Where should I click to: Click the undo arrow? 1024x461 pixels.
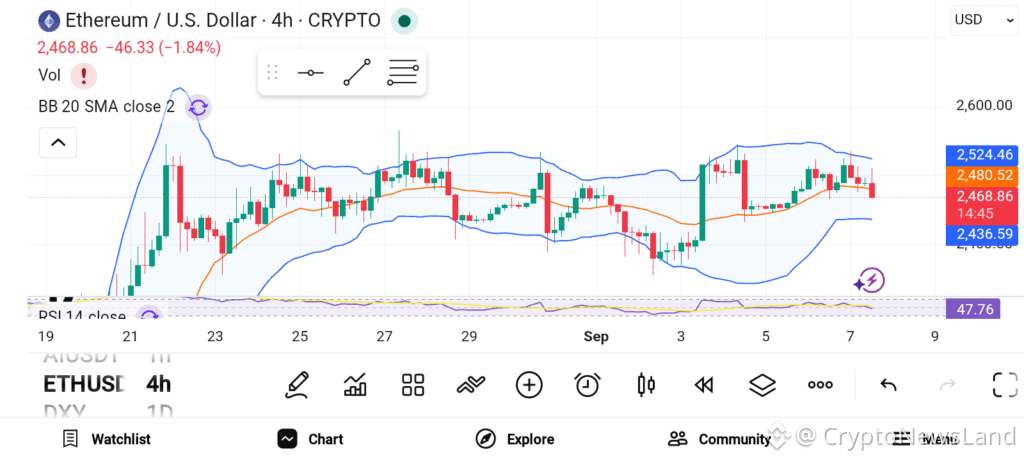click(x=888, y=385)
